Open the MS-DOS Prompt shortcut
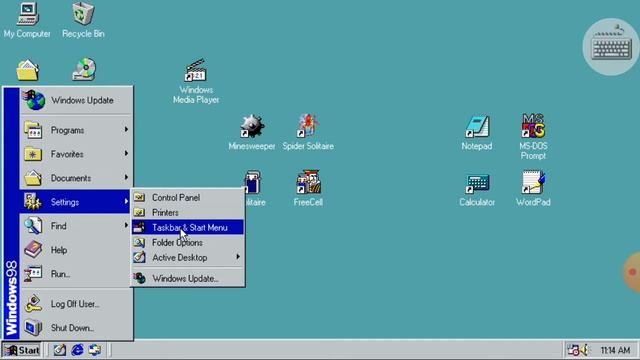640x360 pixels. [x=533, y=137]
